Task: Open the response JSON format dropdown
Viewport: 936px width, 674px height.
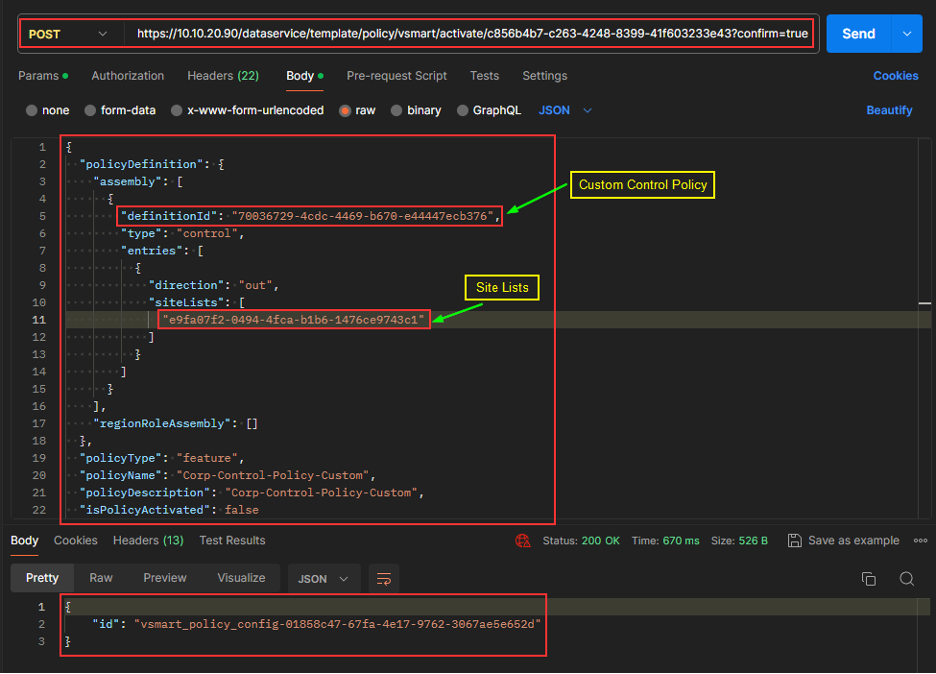Action: click(324, 579)
